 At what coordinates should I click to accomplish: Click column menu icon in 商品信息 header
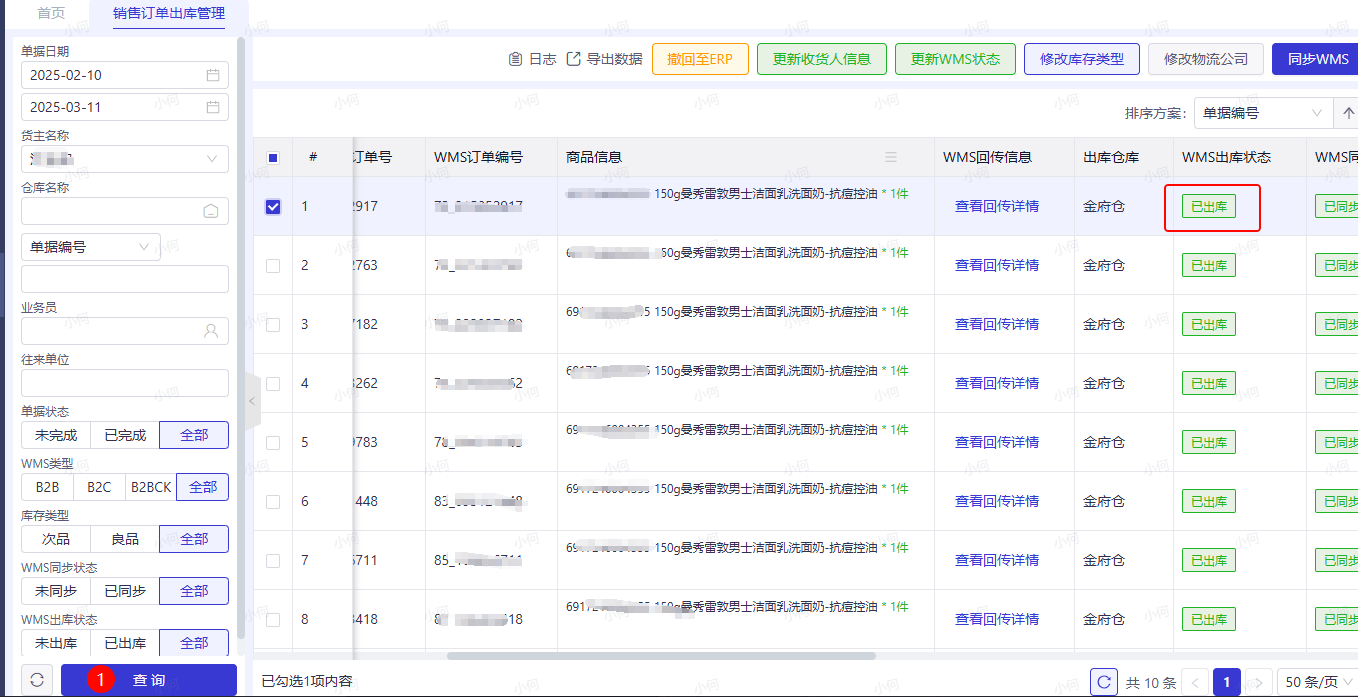[x=891, y=157]
